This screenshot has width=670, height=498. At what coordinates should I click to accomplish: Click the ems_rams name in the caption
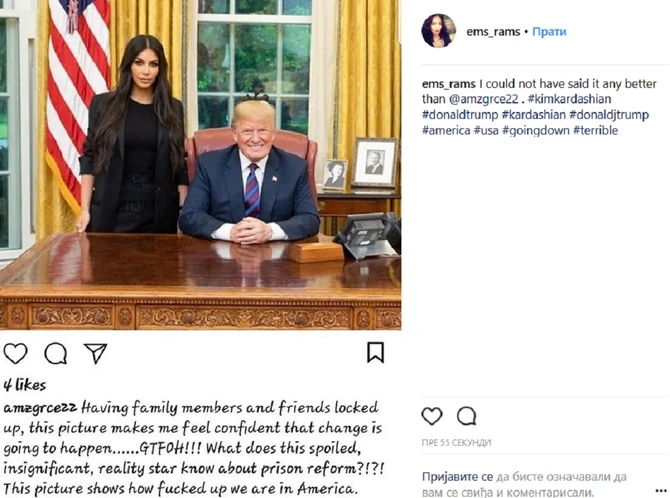[x=449, y=84]
